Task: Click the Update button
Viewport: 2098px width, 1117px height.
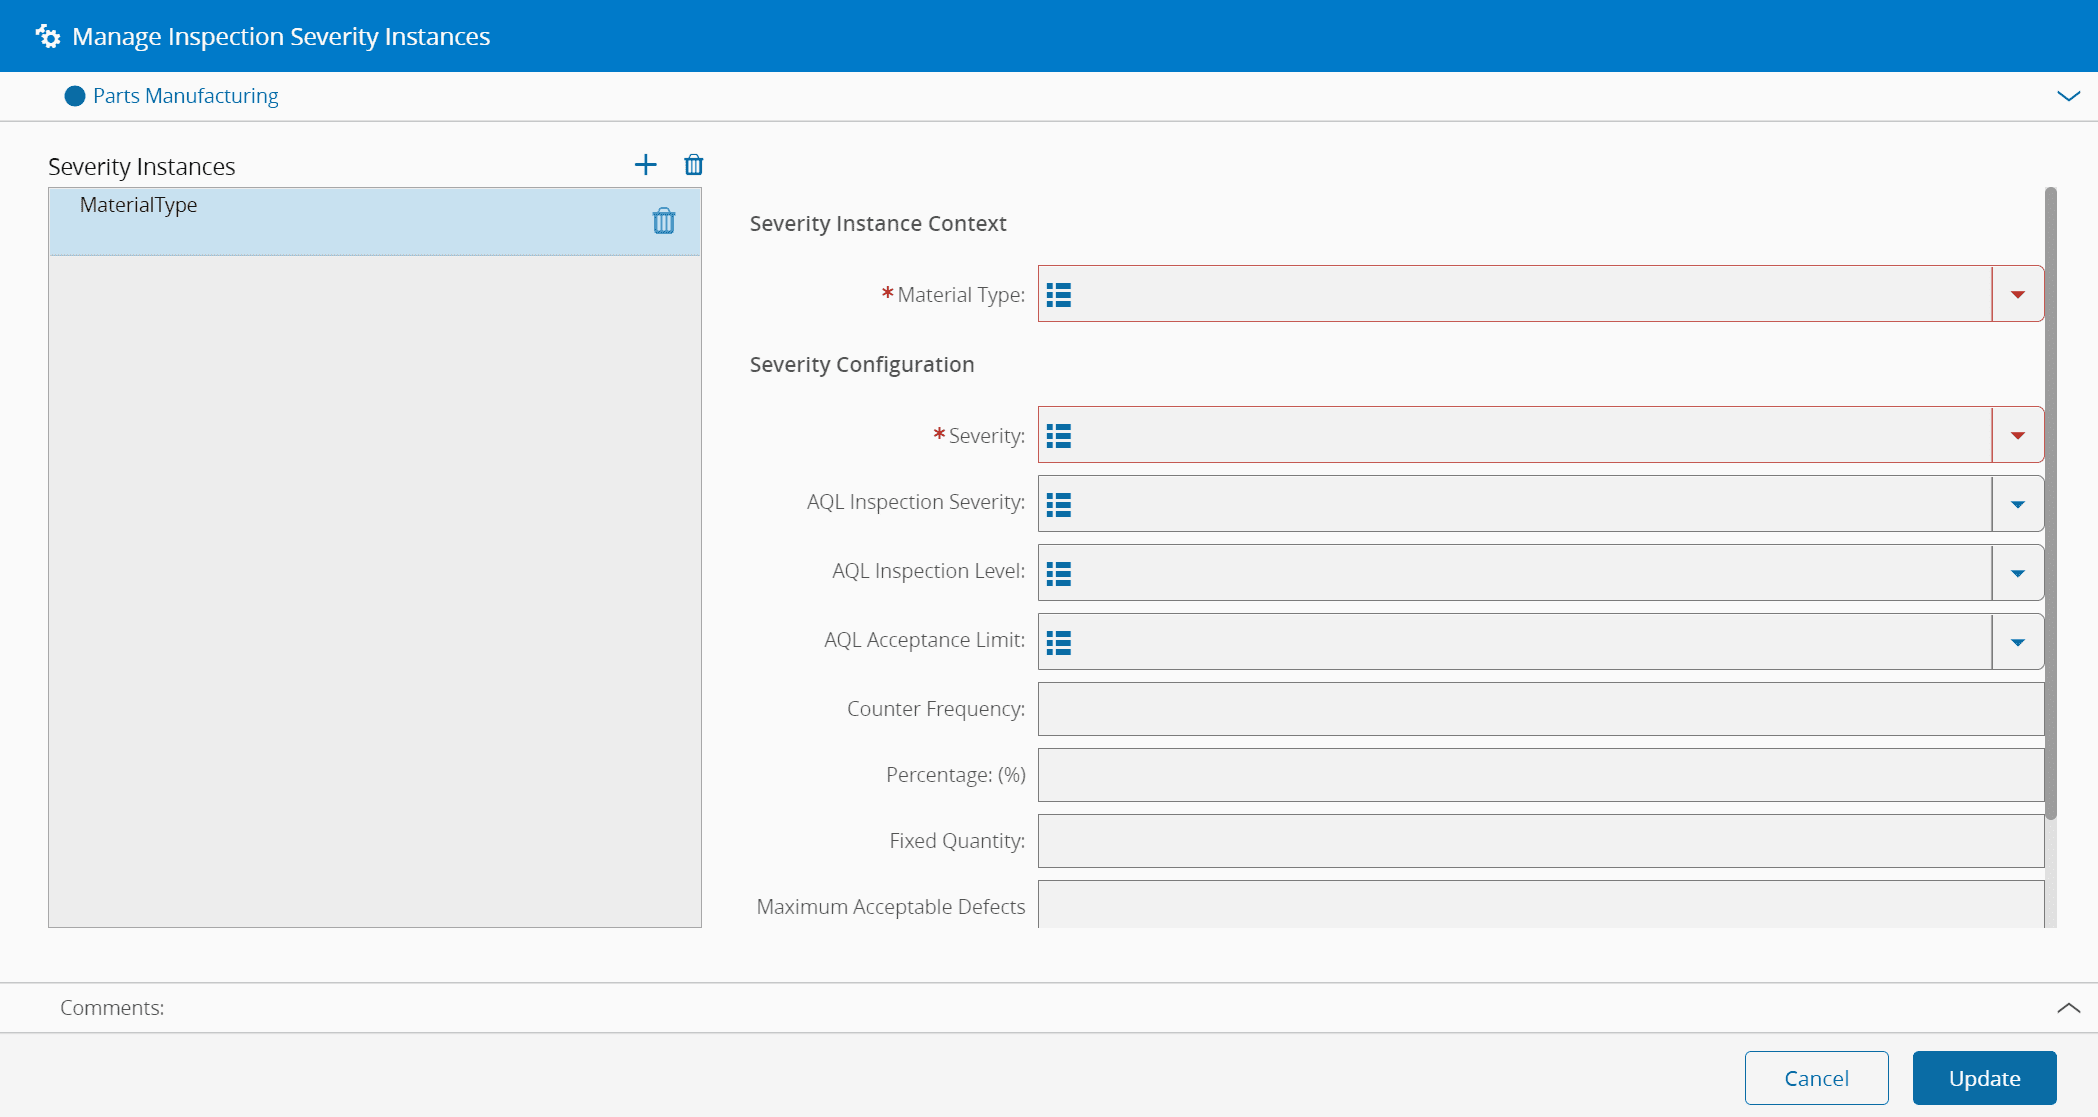Action: pos(1984,1078)
